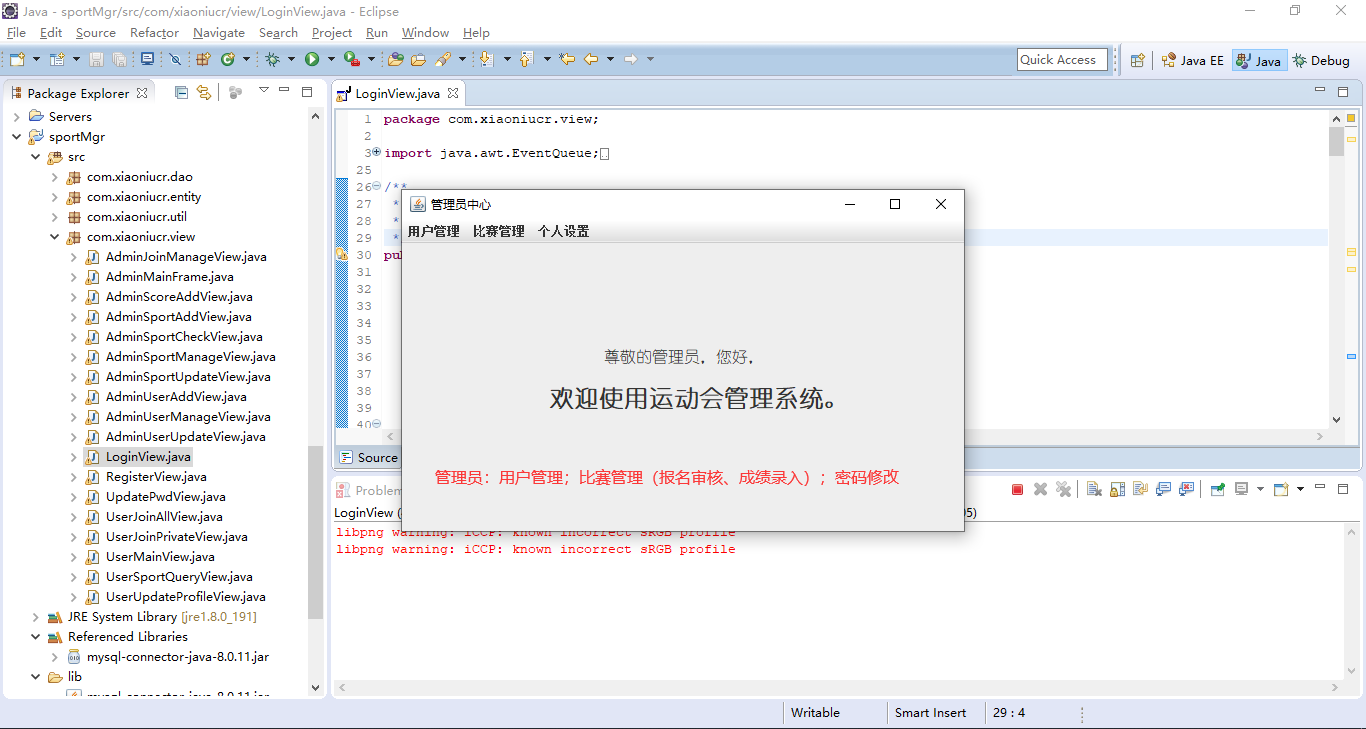Toggle Link with Editor in Package Explorer
The height and width of the screenshot is (729, 1366).
point(204,92)
